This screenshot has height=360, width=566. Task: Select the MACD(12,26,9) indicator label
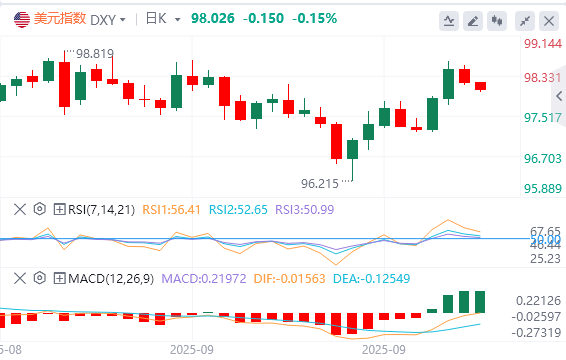pos(111,278)
